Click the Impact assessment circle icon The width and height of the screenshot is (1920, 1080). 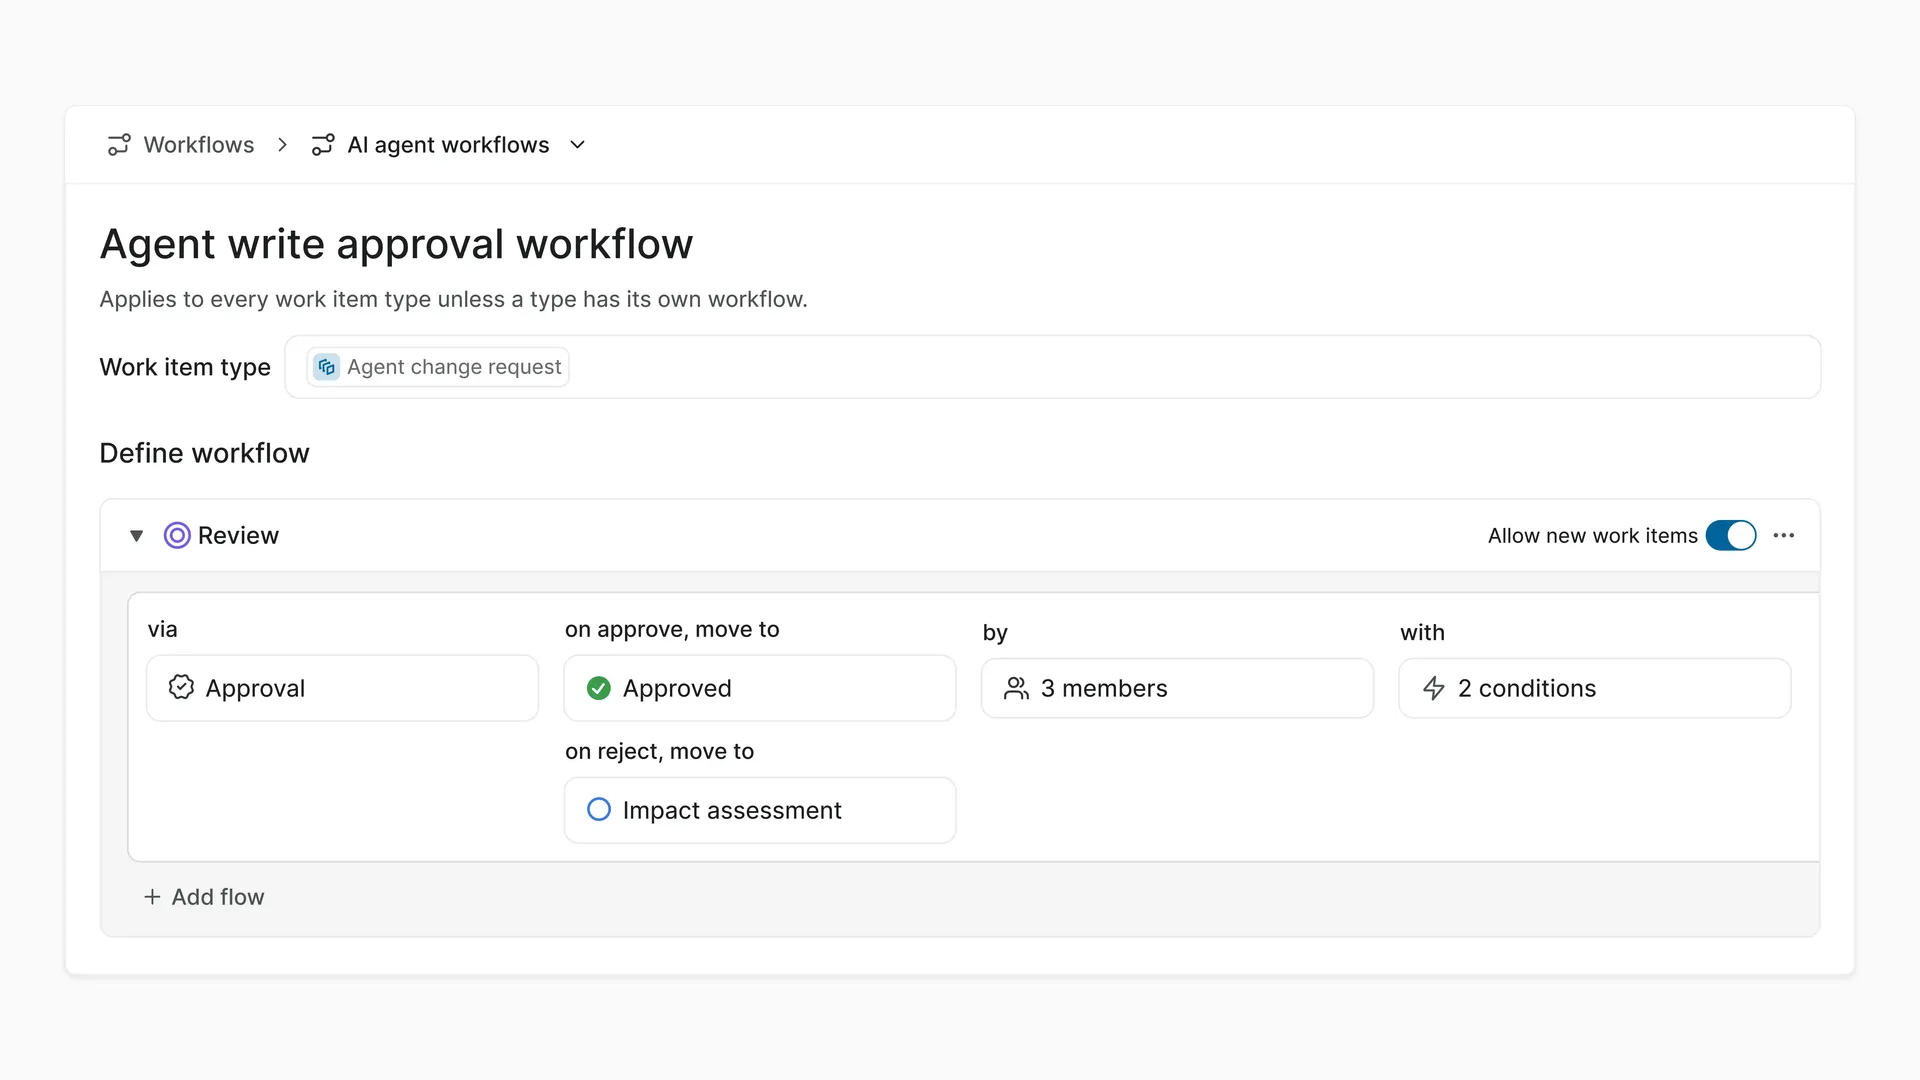599,809
